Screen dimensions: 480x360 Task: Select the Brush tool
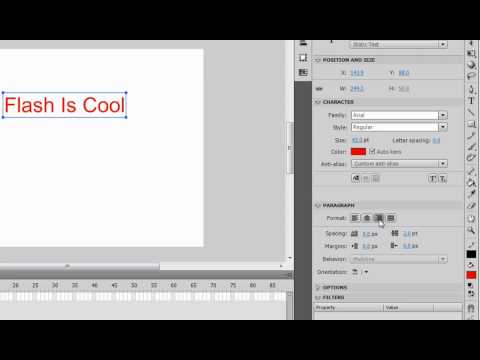tap(471, 147)
